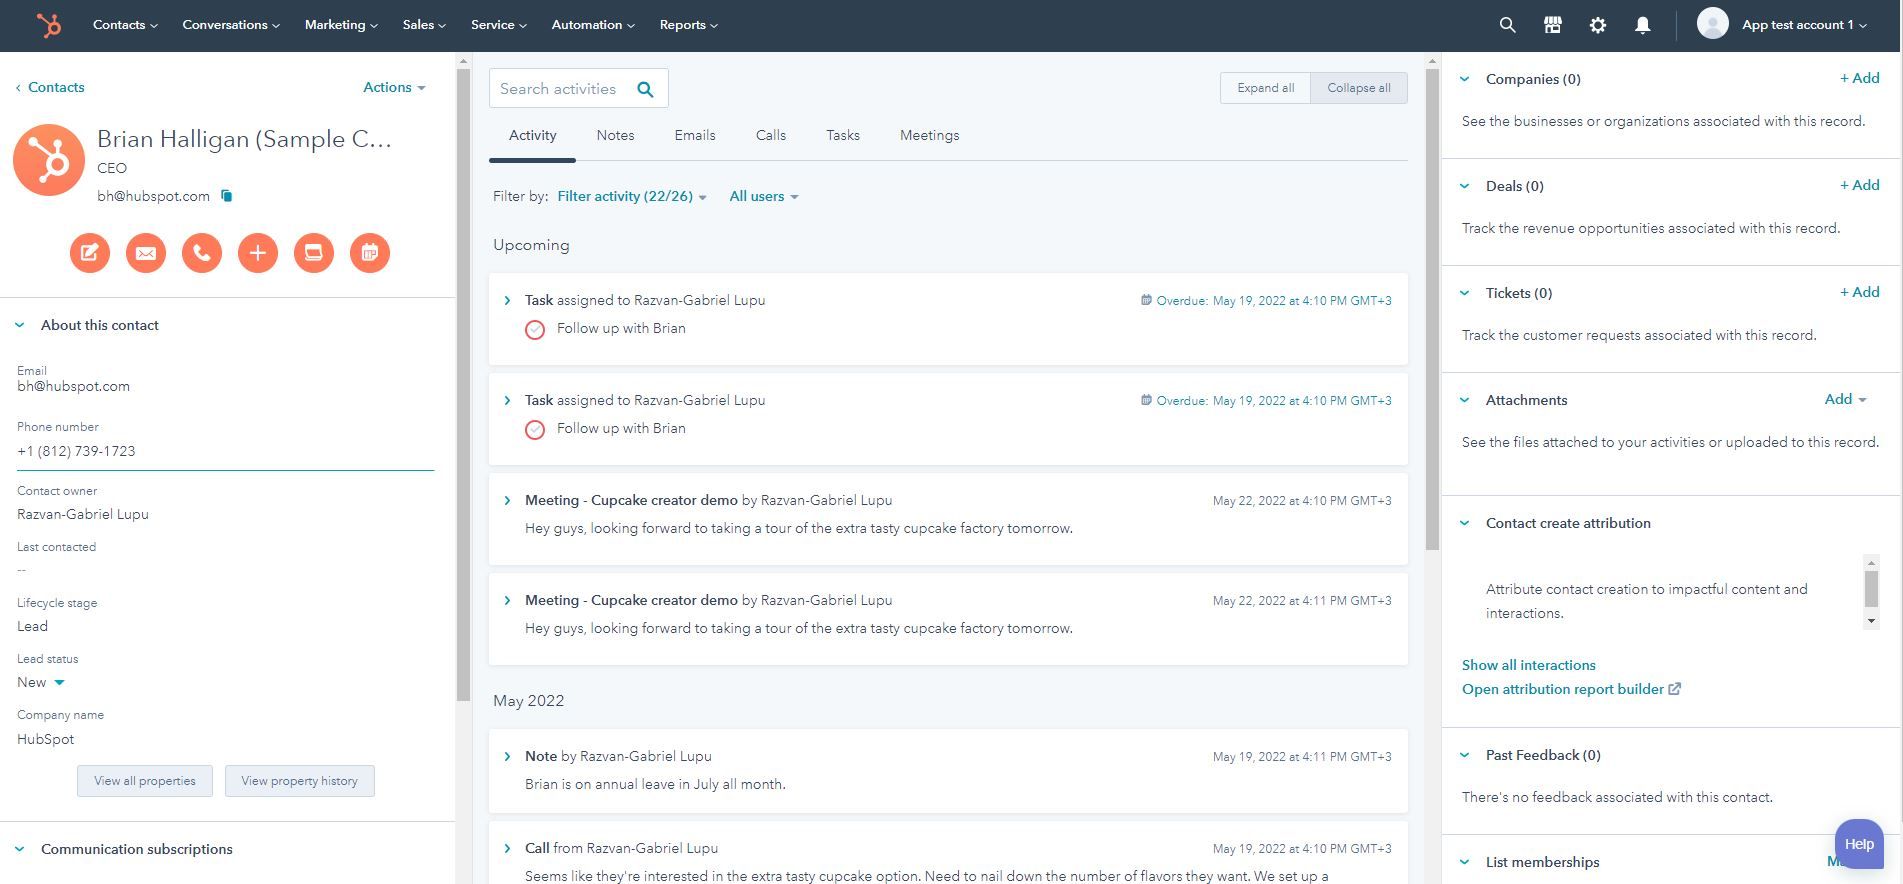This screenshot has width=1903, height=884.
Task: Click View property history
Action: (299, 781)
